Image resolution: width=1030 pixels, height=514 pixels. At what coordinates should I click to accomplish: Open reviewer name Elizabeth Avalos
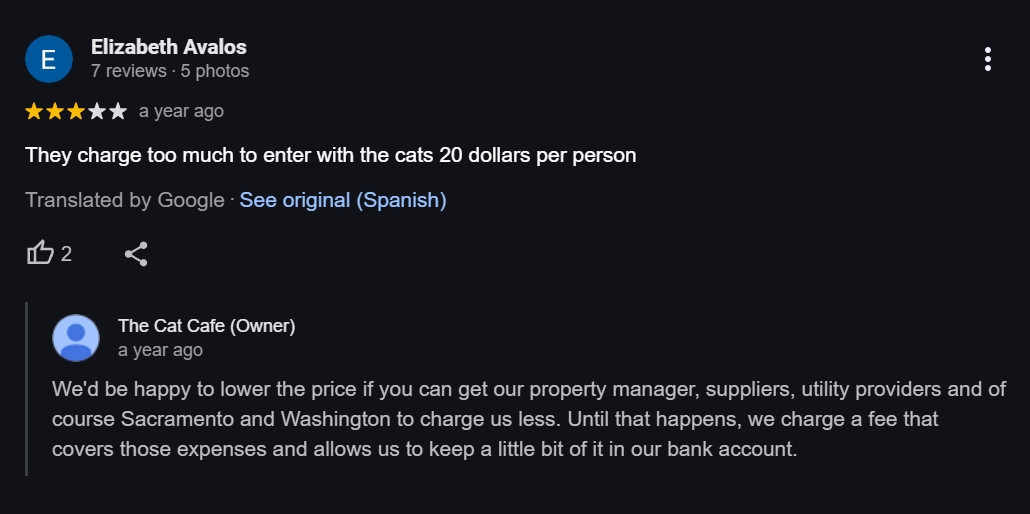click(x=168, y=47)
